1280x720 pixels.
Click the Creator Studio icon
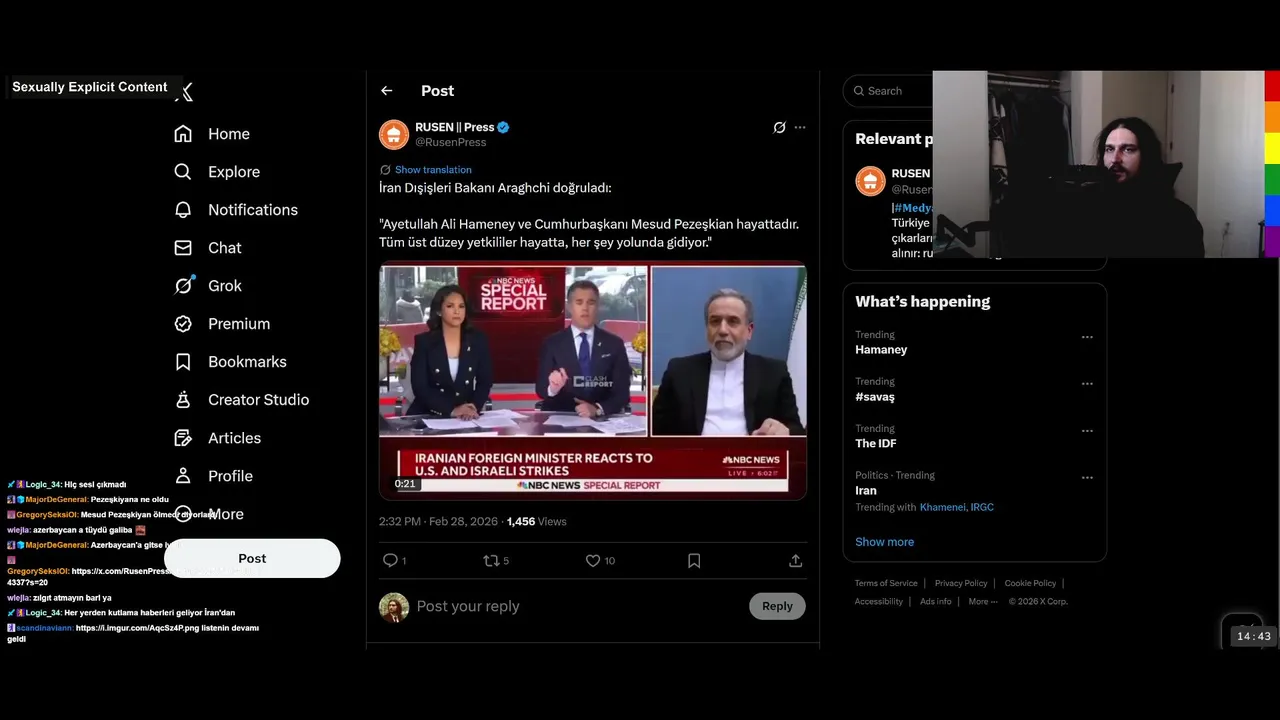[183, 400]
